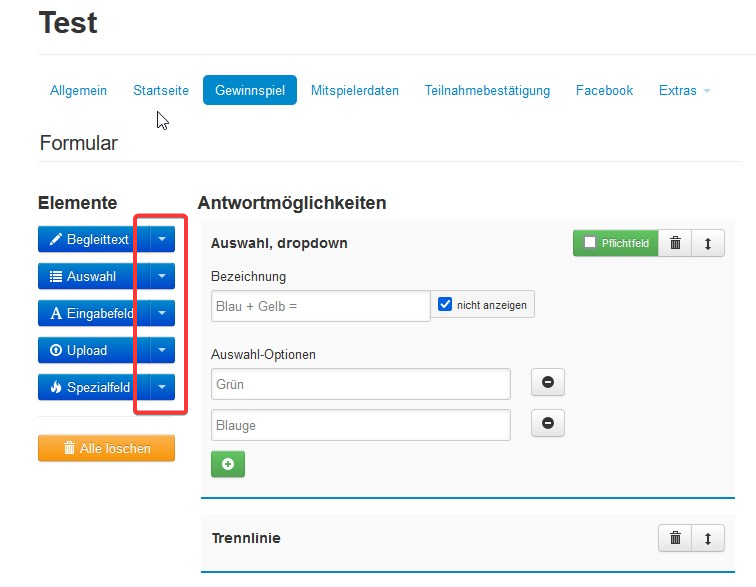
Task: Uncheck the nicht anzeigen checkbox
Action: [x=446, y=304]
